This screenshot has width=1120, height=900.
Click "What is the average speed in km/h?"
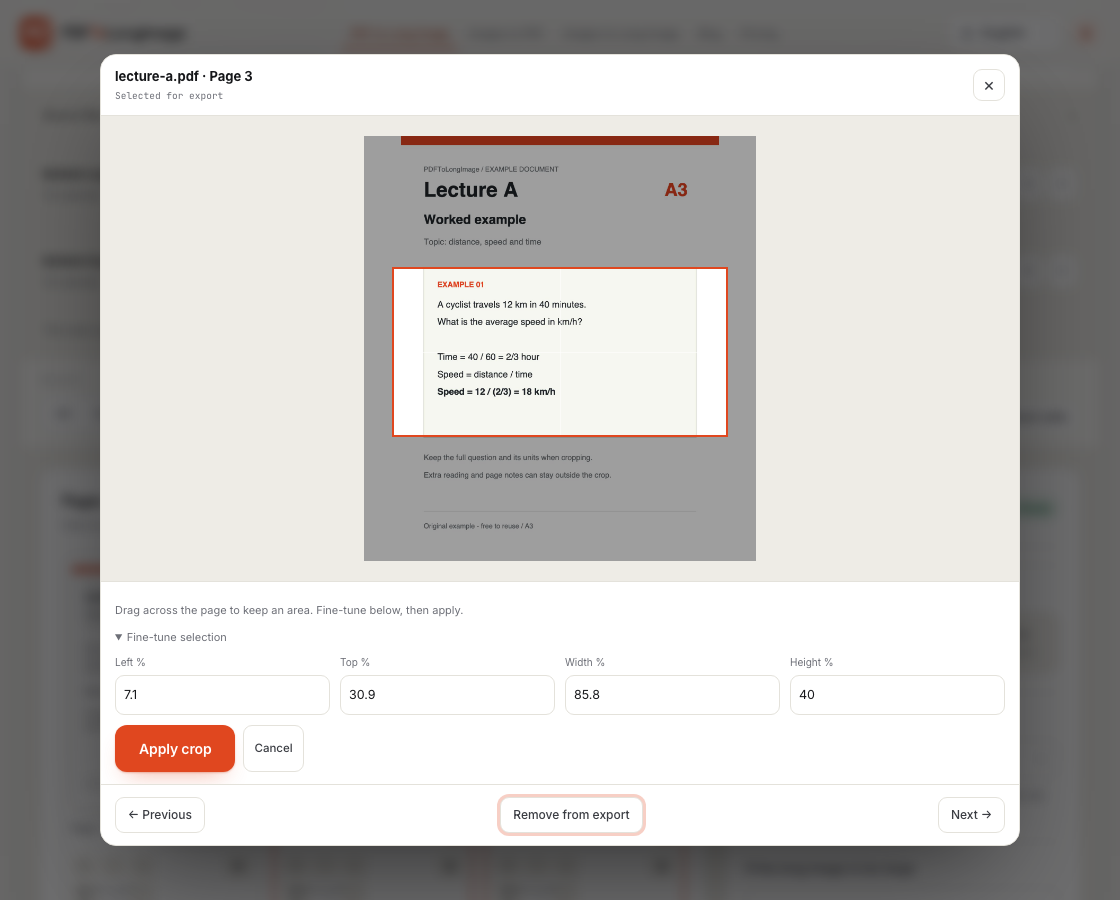(510, 322)
